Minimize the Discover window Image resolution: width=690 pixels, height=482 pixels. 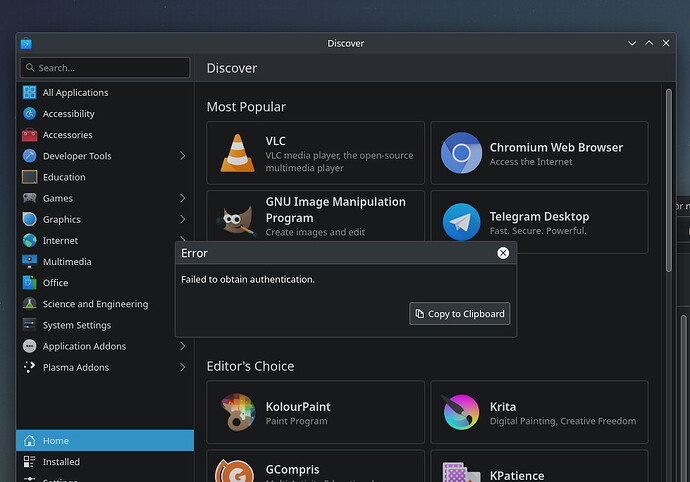632,43
